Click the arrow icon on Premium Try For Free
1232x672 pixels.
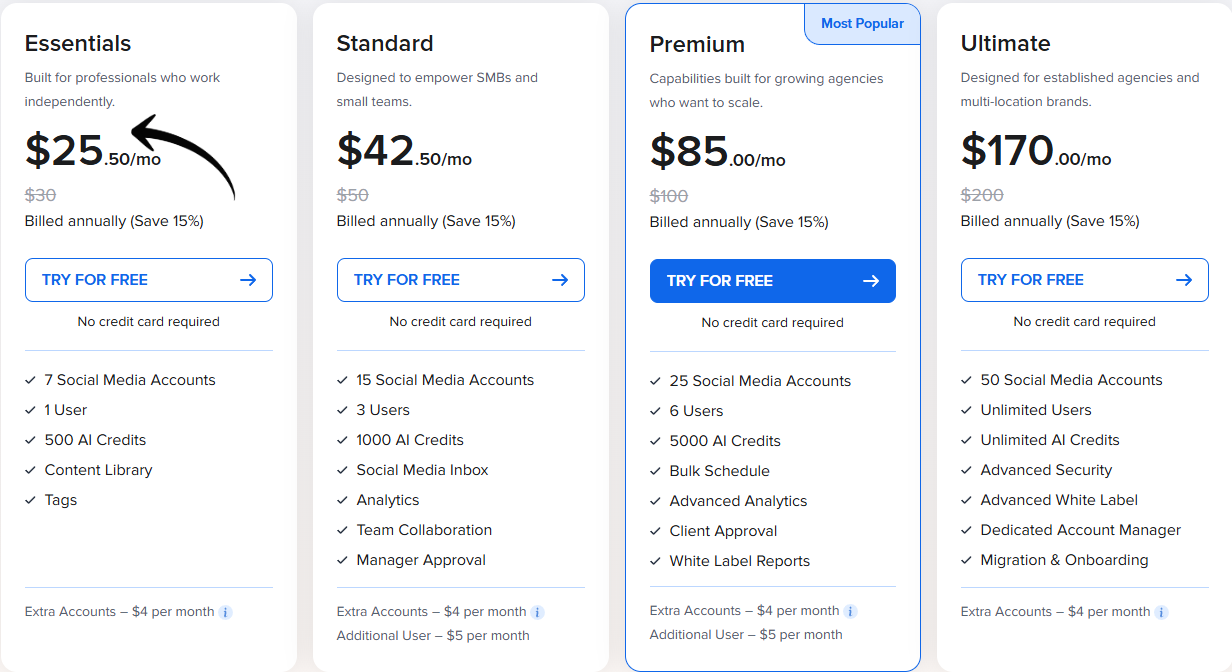[x=871, y=281]
